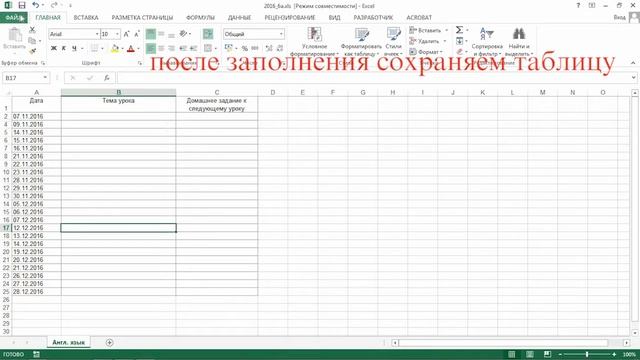Select the Англ. язык sheet tab

(x=69, y=342)
